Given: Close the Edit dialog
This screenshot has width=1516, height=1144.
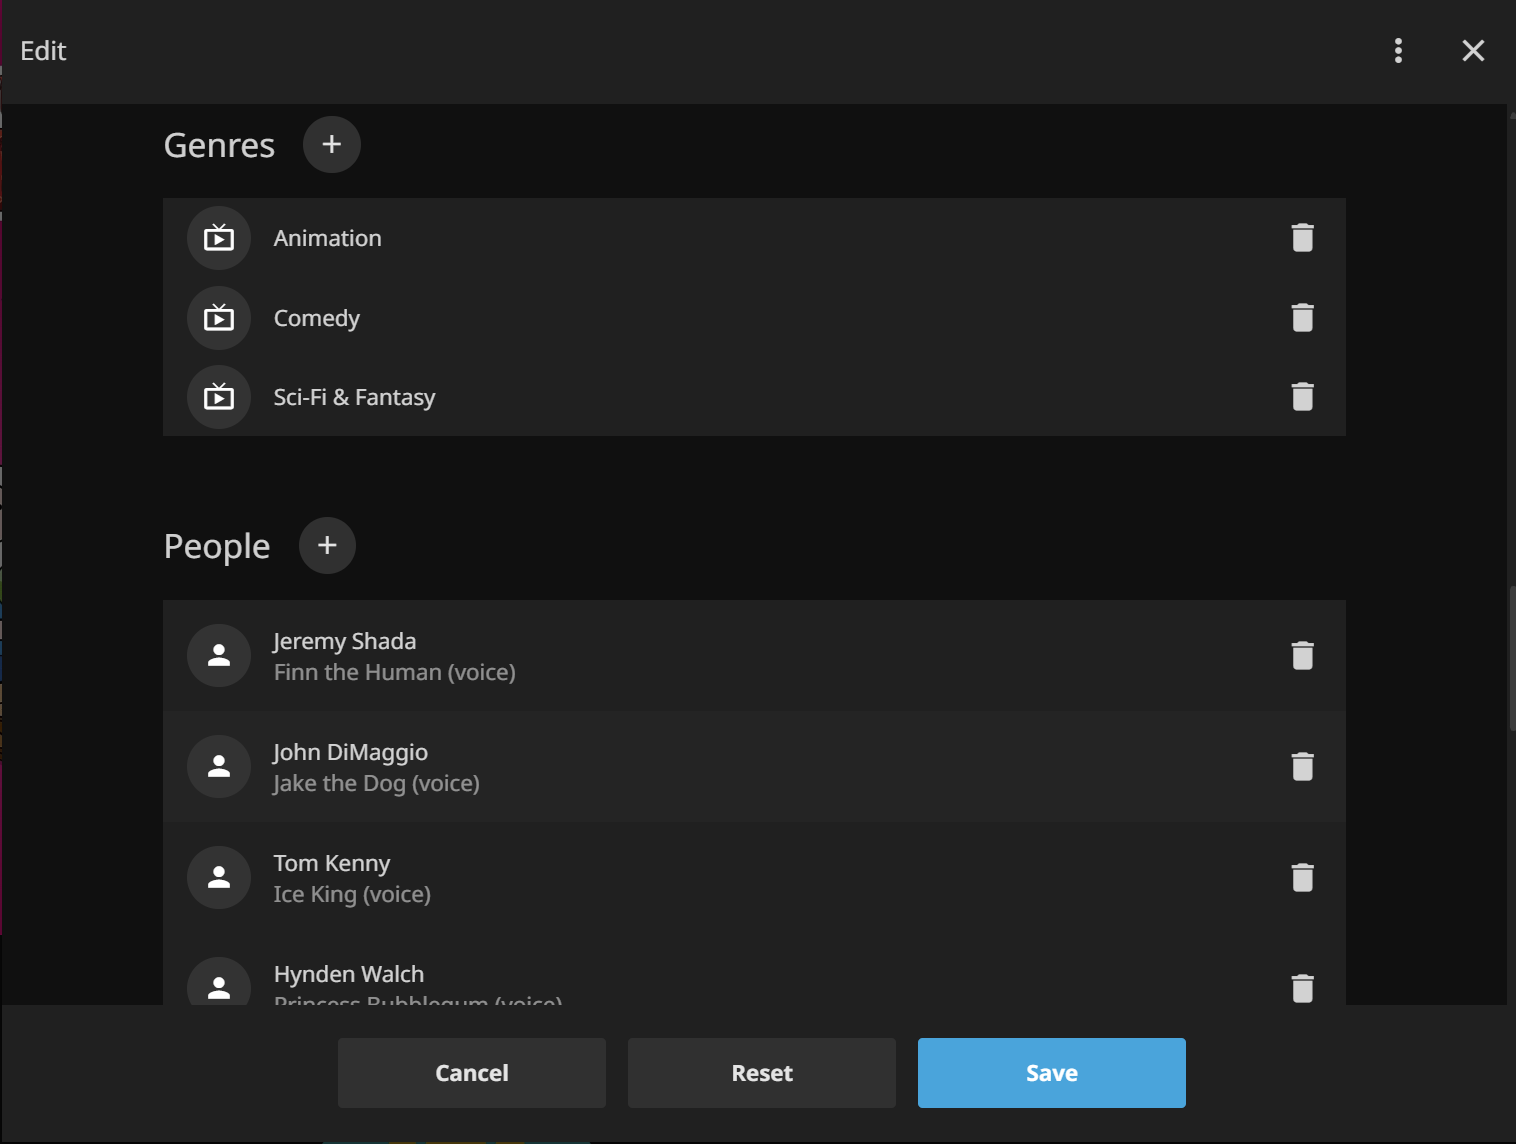Looking at the screenshot, I should (x=1473, y=51).
